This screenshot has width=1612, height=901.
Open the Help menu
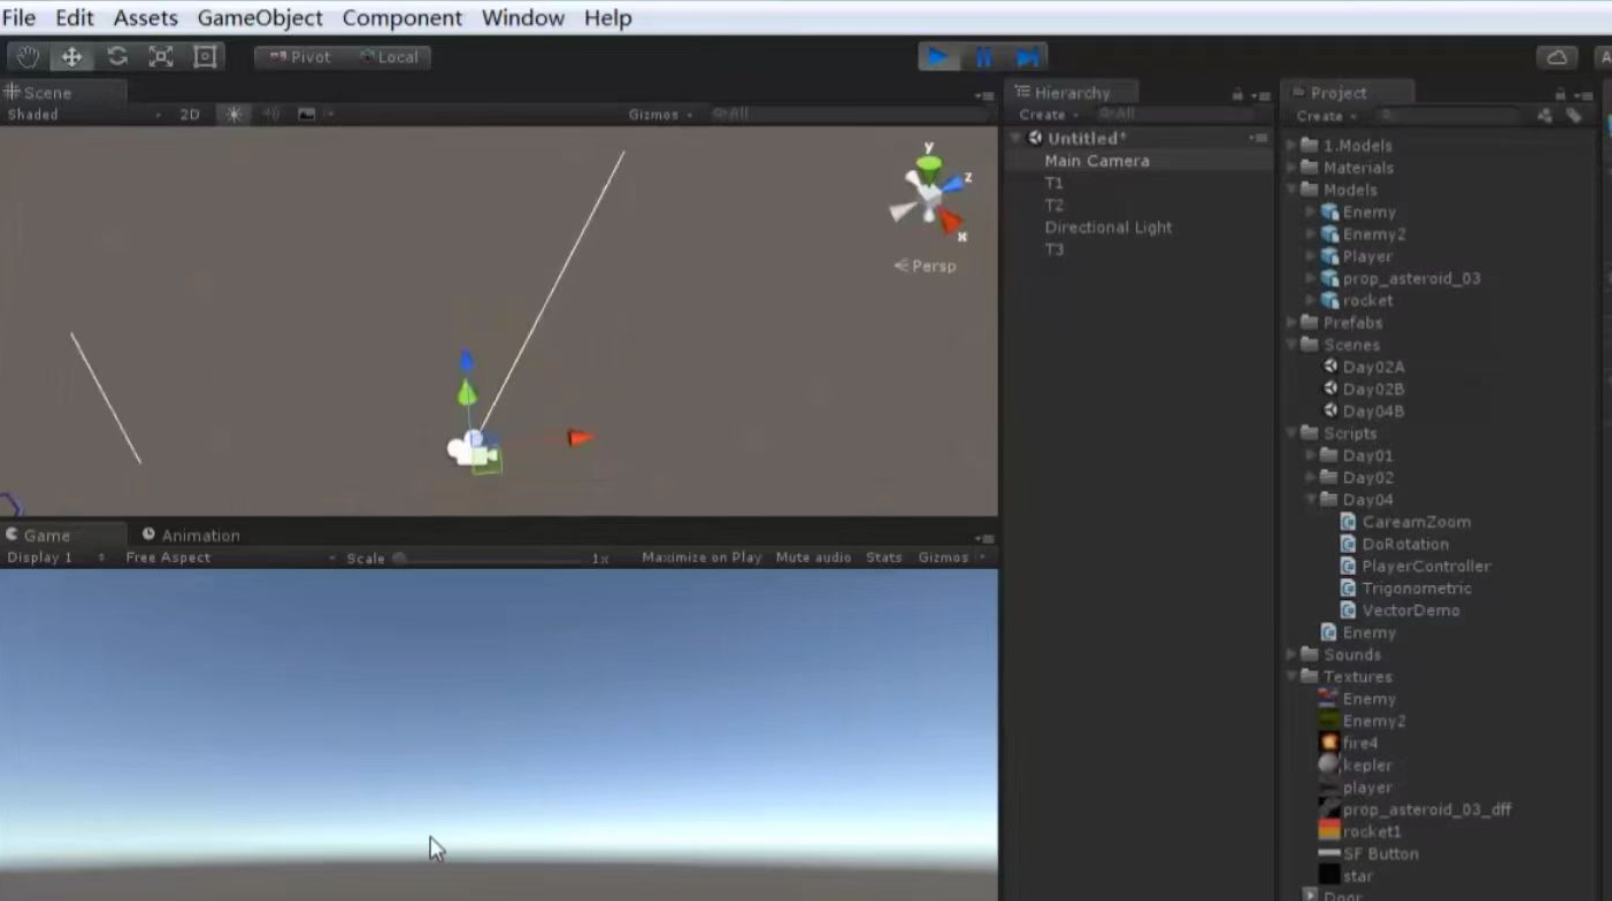(608, 18)
